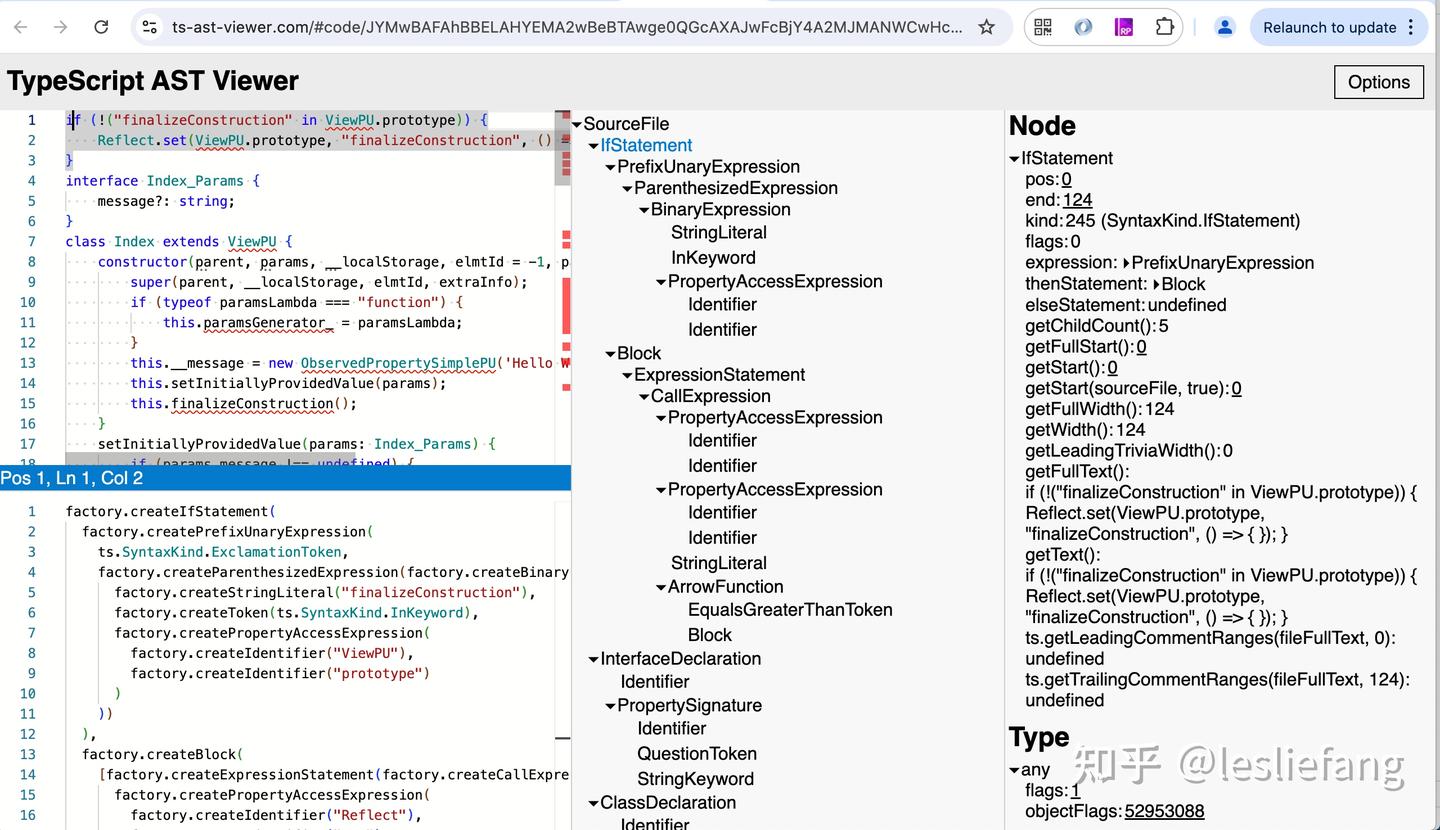The height and width of the screenshot is (830, 1440).
Task: Select the EqualsGreaterThanToken tree node
Action: pyautogui.click(x=790, y=610)
